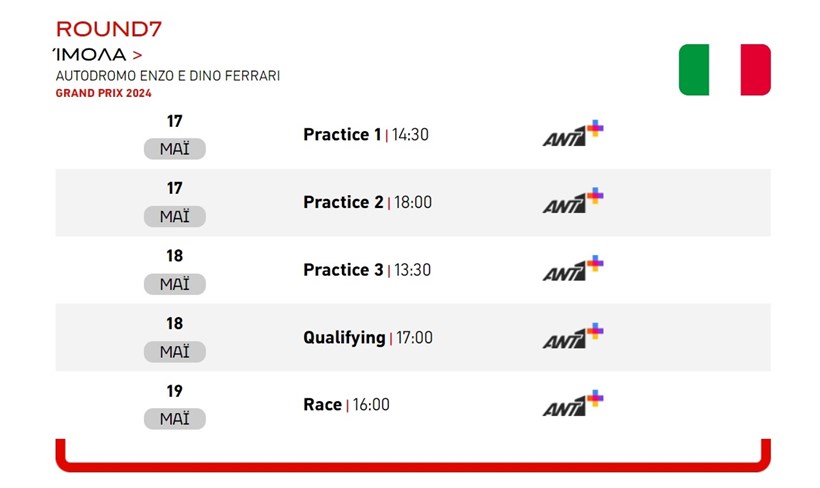Click the ANT1+ logo for Qualifying

click(573, 338)
